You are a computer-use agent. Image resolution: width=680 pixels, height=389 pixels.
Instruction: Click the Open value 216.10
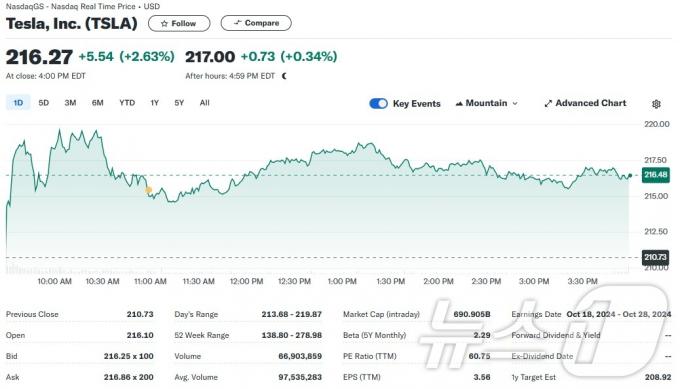pos(140,335)
